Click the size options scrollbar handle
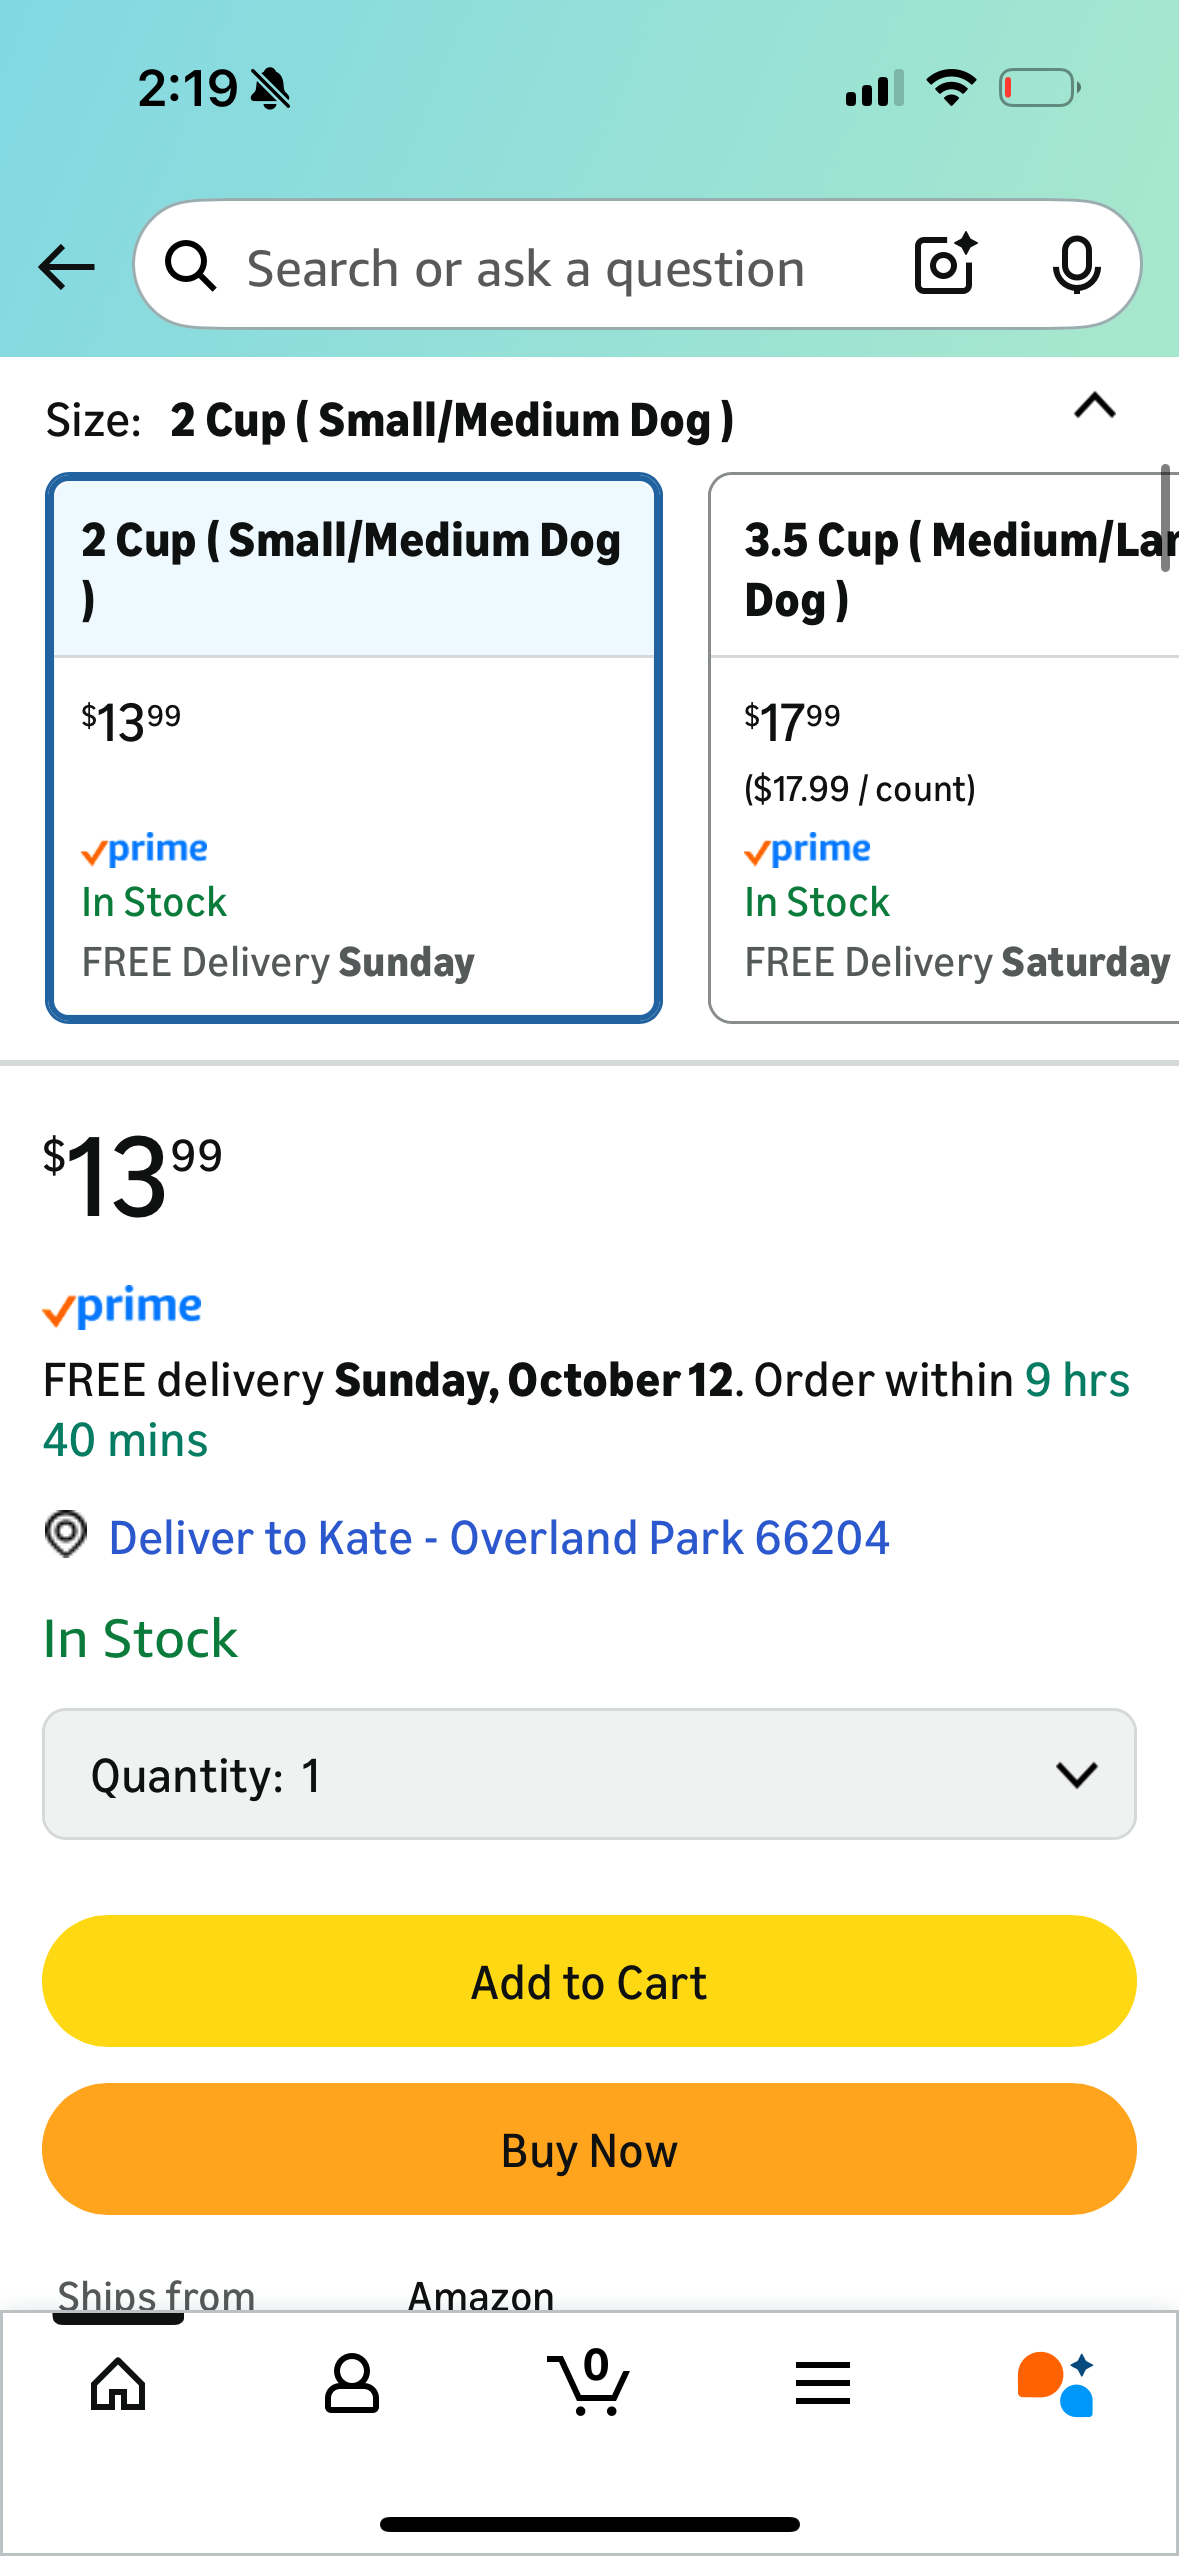This screenshot has height=2556, width=1179. (1165, 518)
